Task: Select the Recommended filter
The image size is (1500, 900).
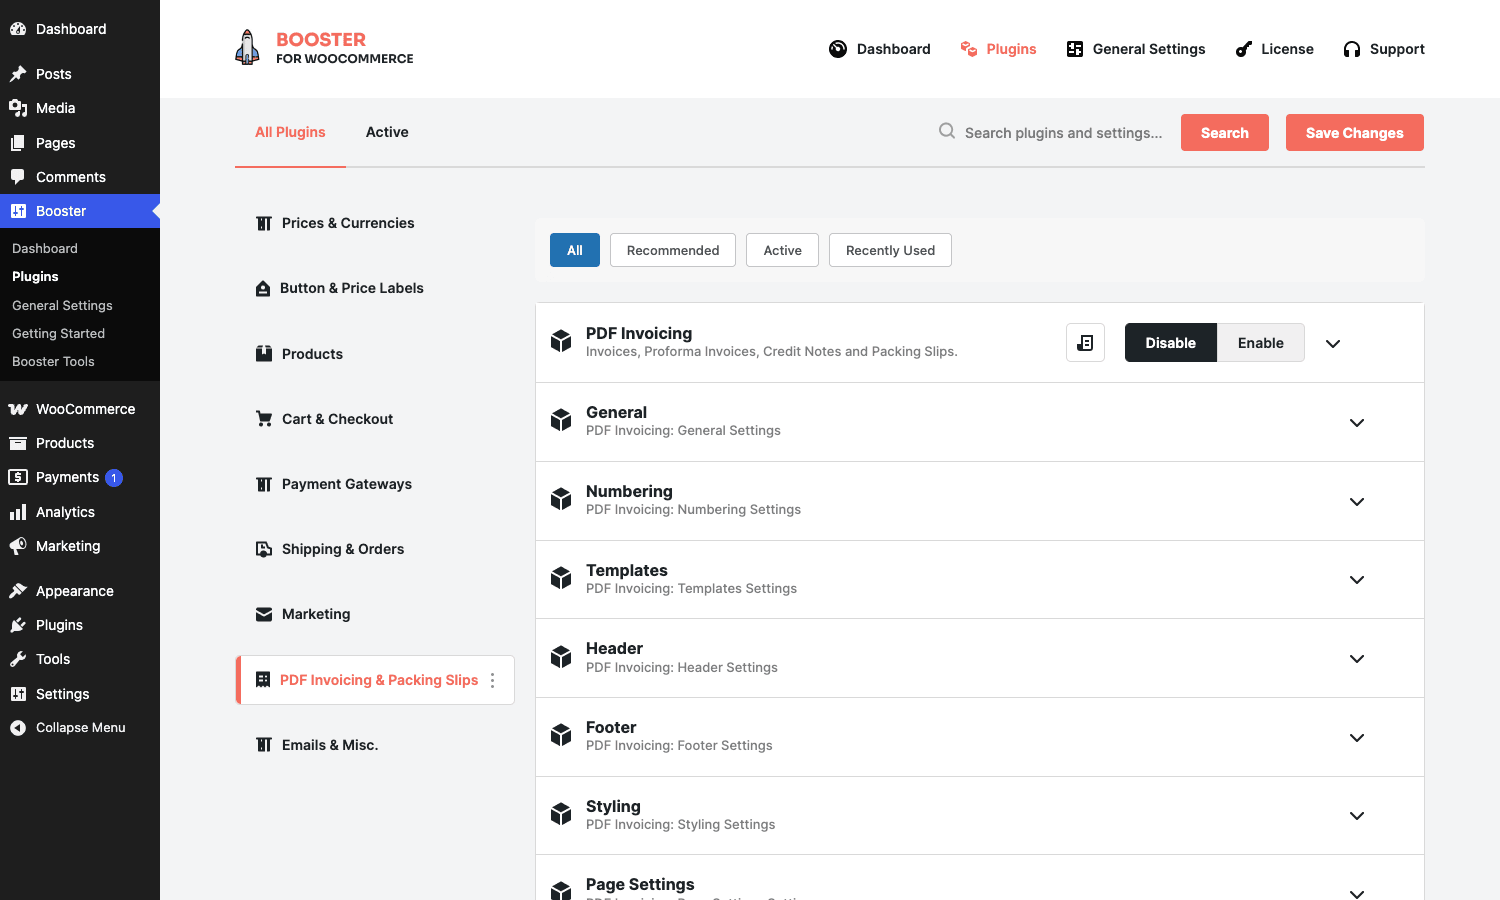Action: pyautogui.click(x=673, y=250)
